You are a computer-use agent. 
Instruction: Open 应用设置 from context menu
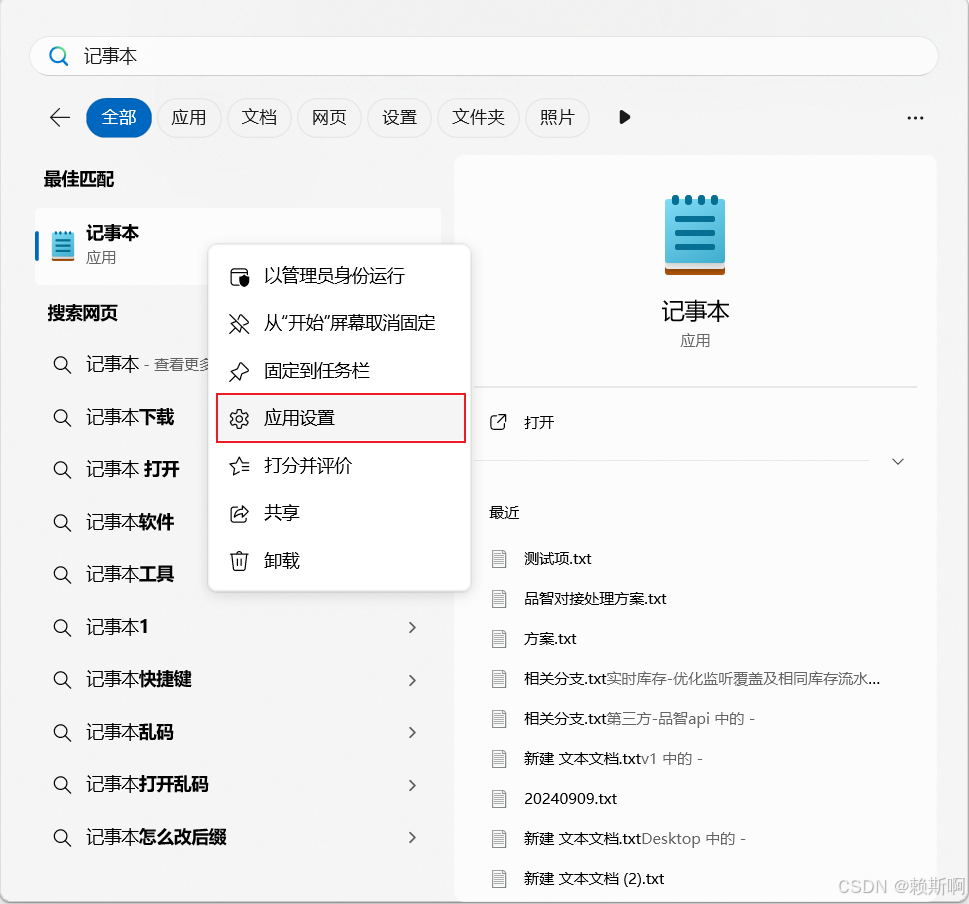click(341, 418)
